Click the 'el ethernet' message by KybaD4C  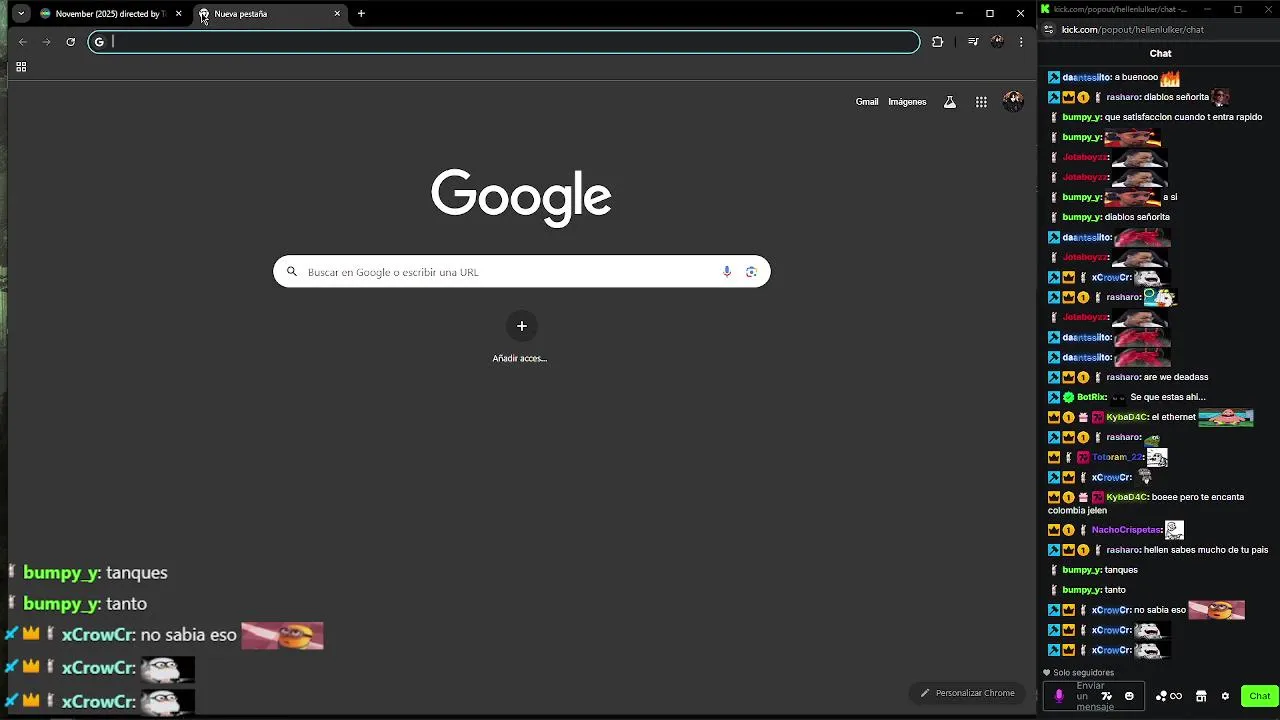click(x=1173, y=417)
